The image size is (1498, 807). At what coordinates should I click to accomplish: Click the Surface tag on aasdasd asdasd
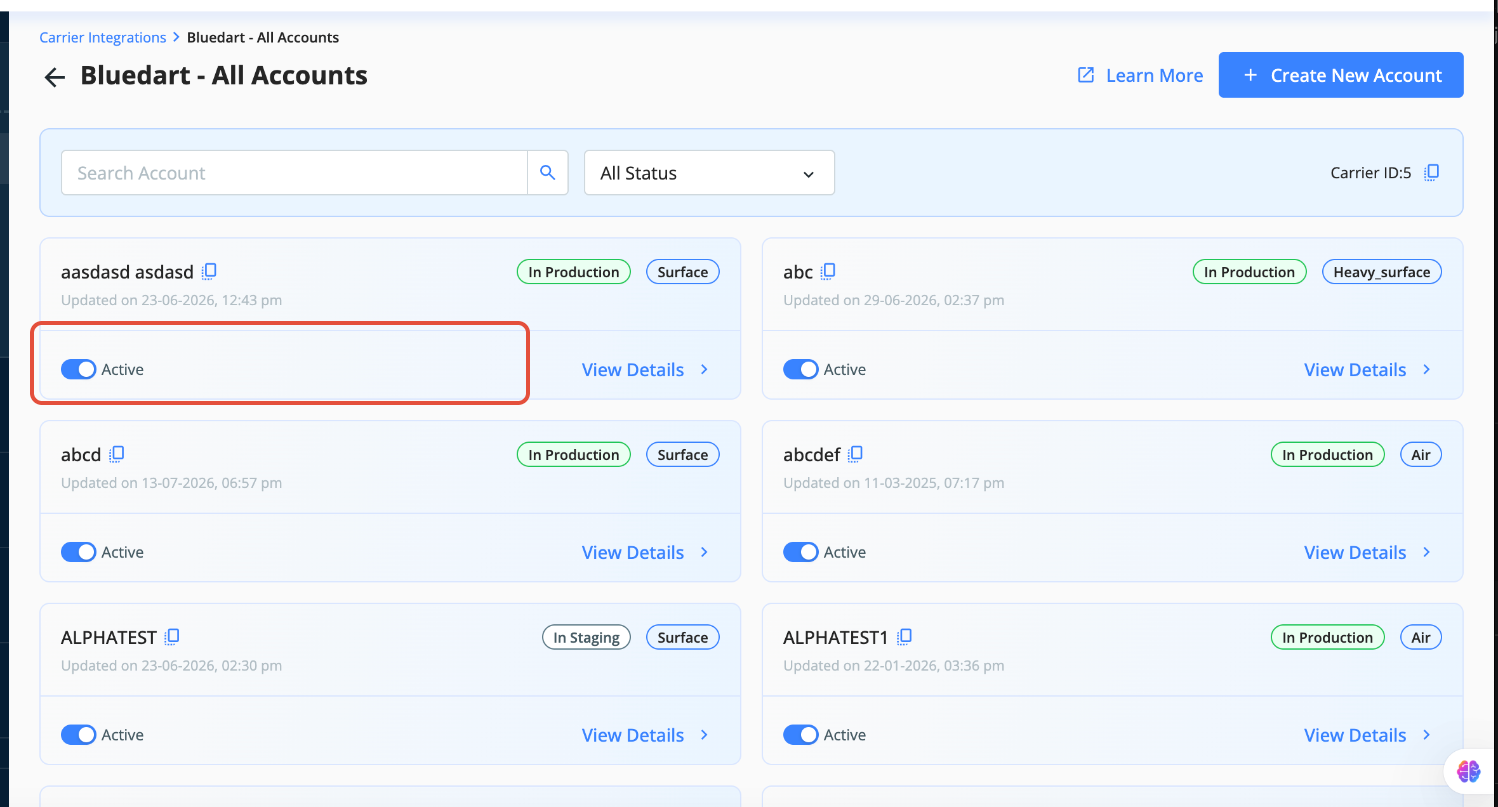[683, 272]
